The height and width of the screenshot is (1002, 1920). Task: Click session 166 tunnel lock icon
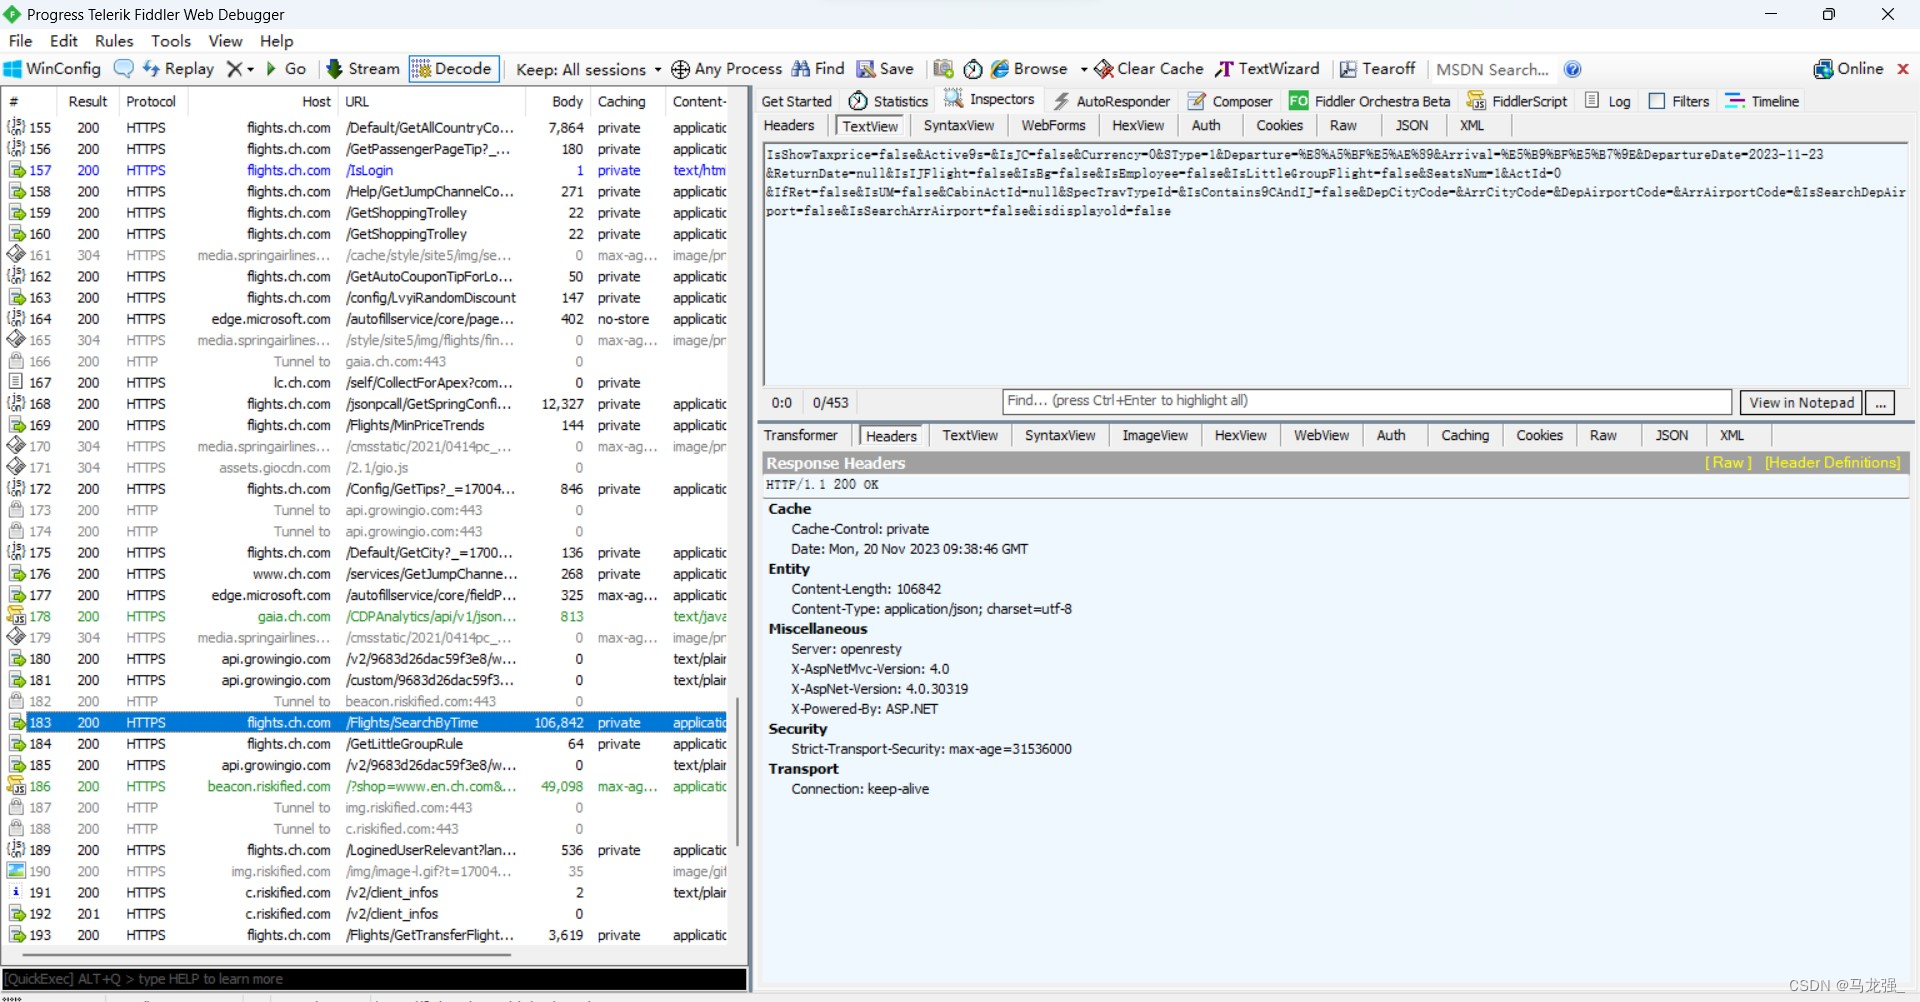click(x=16, y=361)
